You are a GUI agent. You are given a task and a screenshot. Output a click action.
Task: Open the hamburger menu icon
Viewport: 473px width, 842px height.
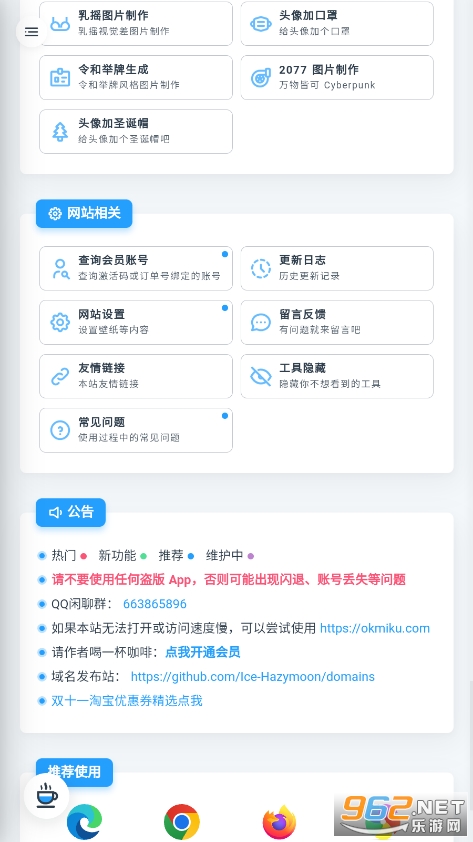click(x=32, y=32)
